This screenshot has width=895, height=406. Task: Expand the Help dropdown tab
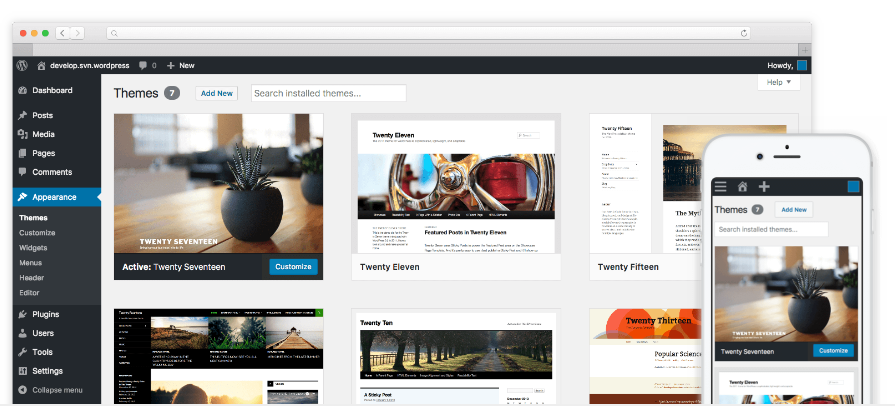pyautogui.click(x=779, y=82)
